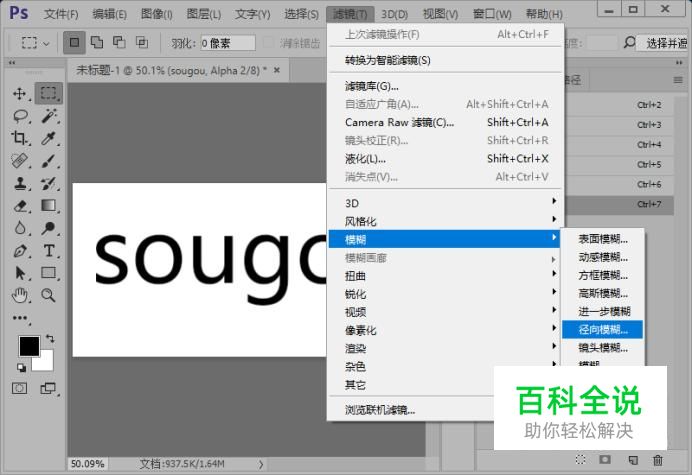The width and height of the screenshot is (692, 475).
Task: Select the Clone Stamp tool
Action: [20, 183]
